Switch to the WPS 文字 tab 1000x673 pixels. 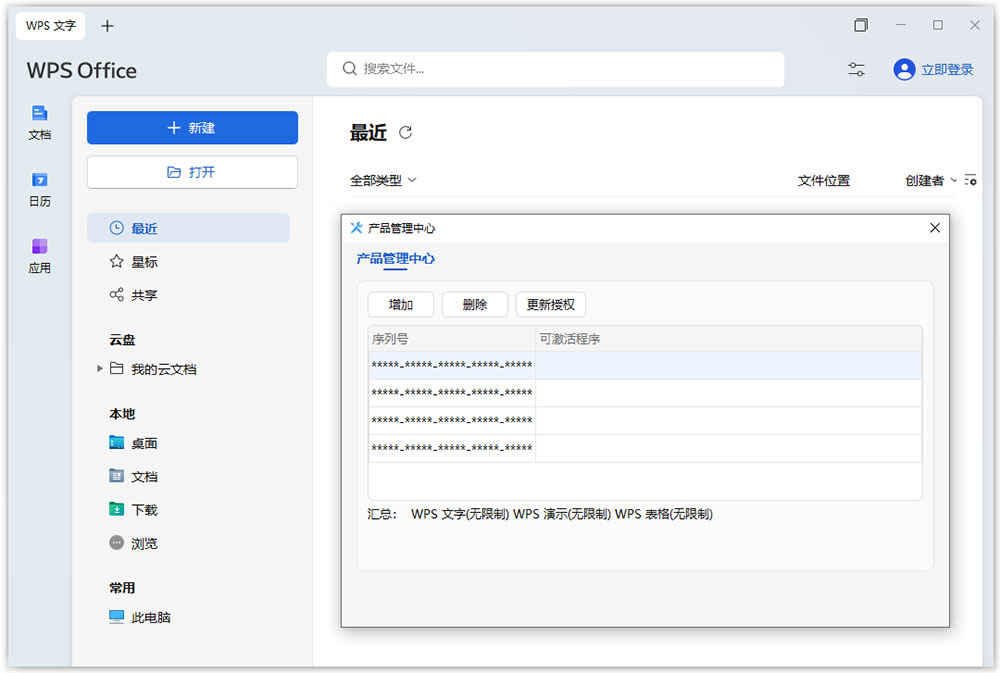pyautogui.click(x=50, y=26)
